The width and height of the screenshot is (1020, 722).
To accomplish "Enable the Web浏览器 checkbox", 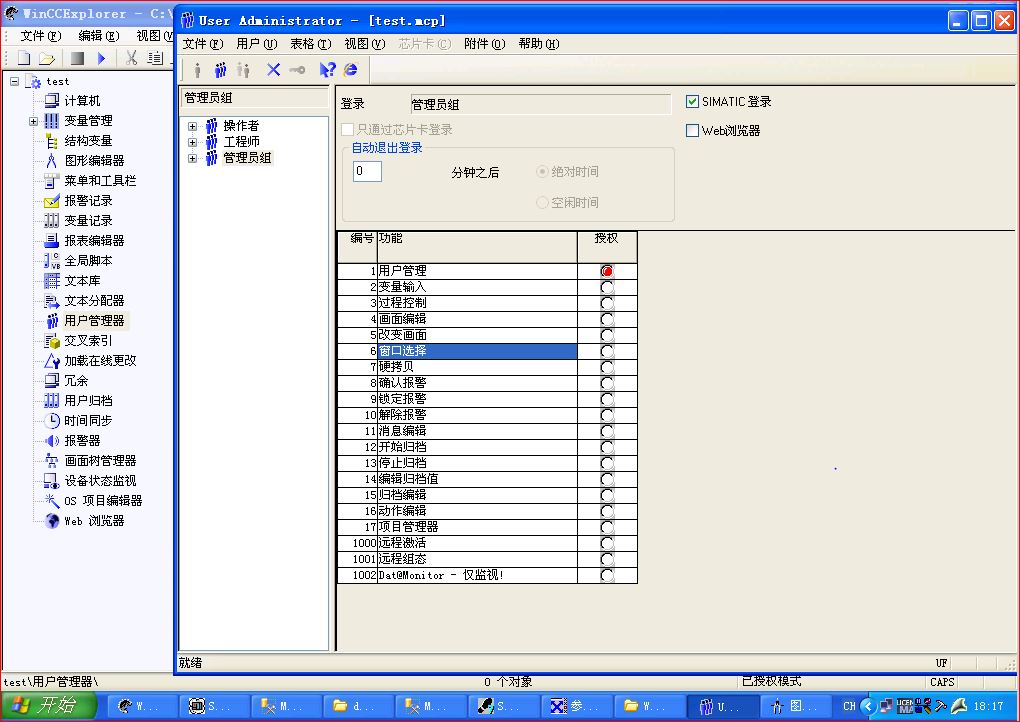I will [692, 131].
